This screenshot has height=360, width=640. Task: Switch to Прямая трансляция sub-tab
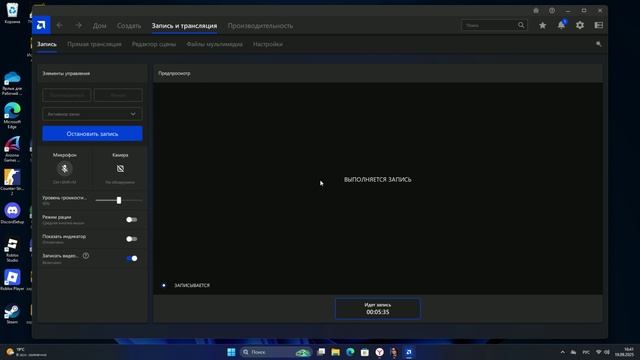(94, 44)
